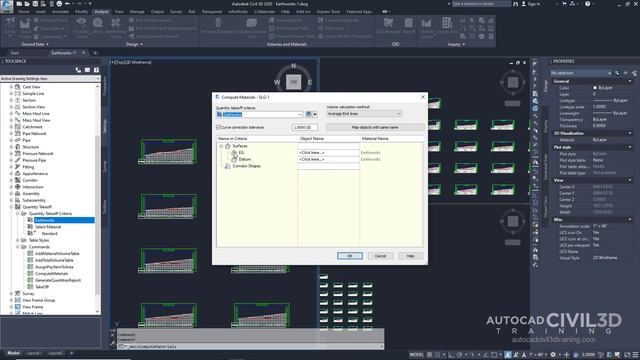
Task: Open the Ground Data panel dropdown
Action: click(35, 44)
